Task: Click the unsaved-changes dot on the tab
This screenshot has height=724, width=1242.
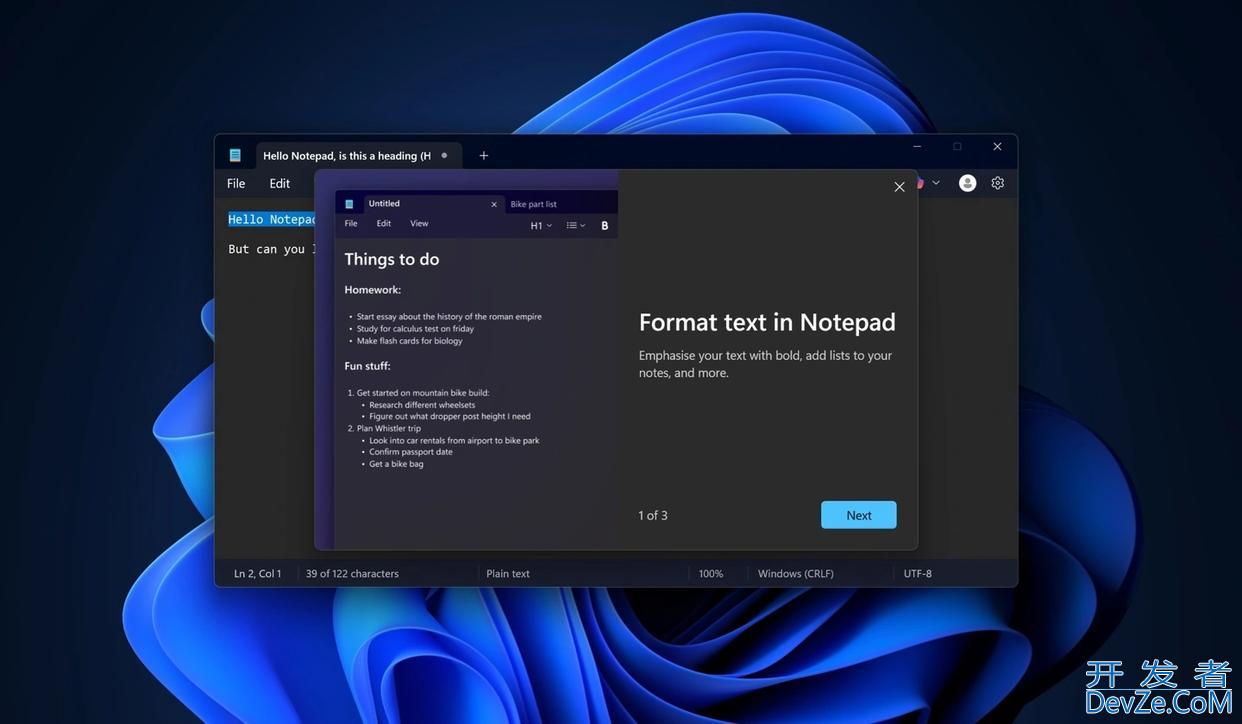Action: 445,155
